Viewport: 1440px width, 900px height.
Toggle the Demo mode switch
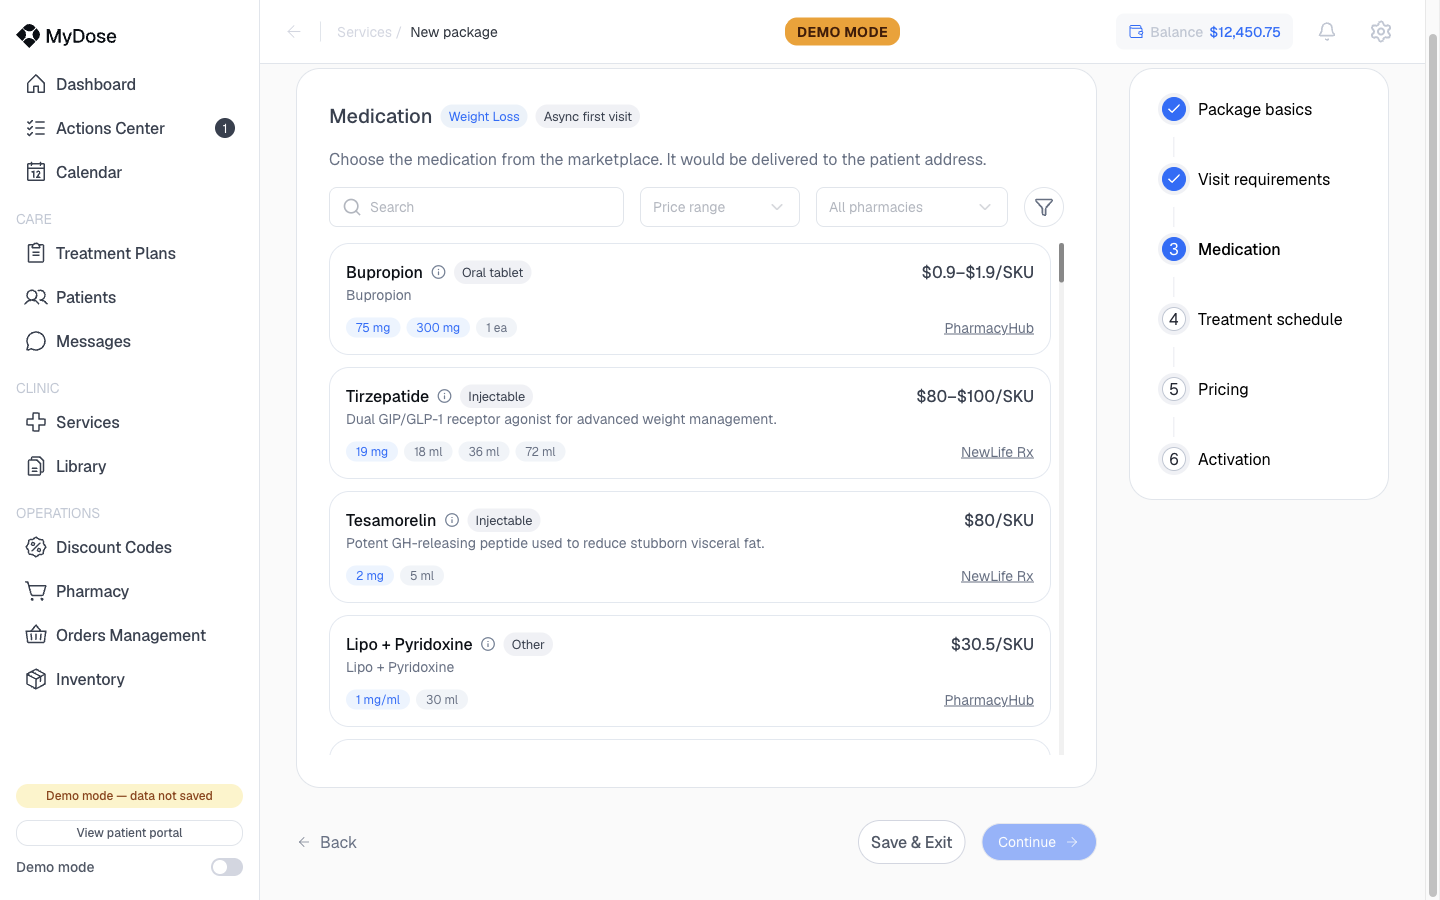coord(227,867)
